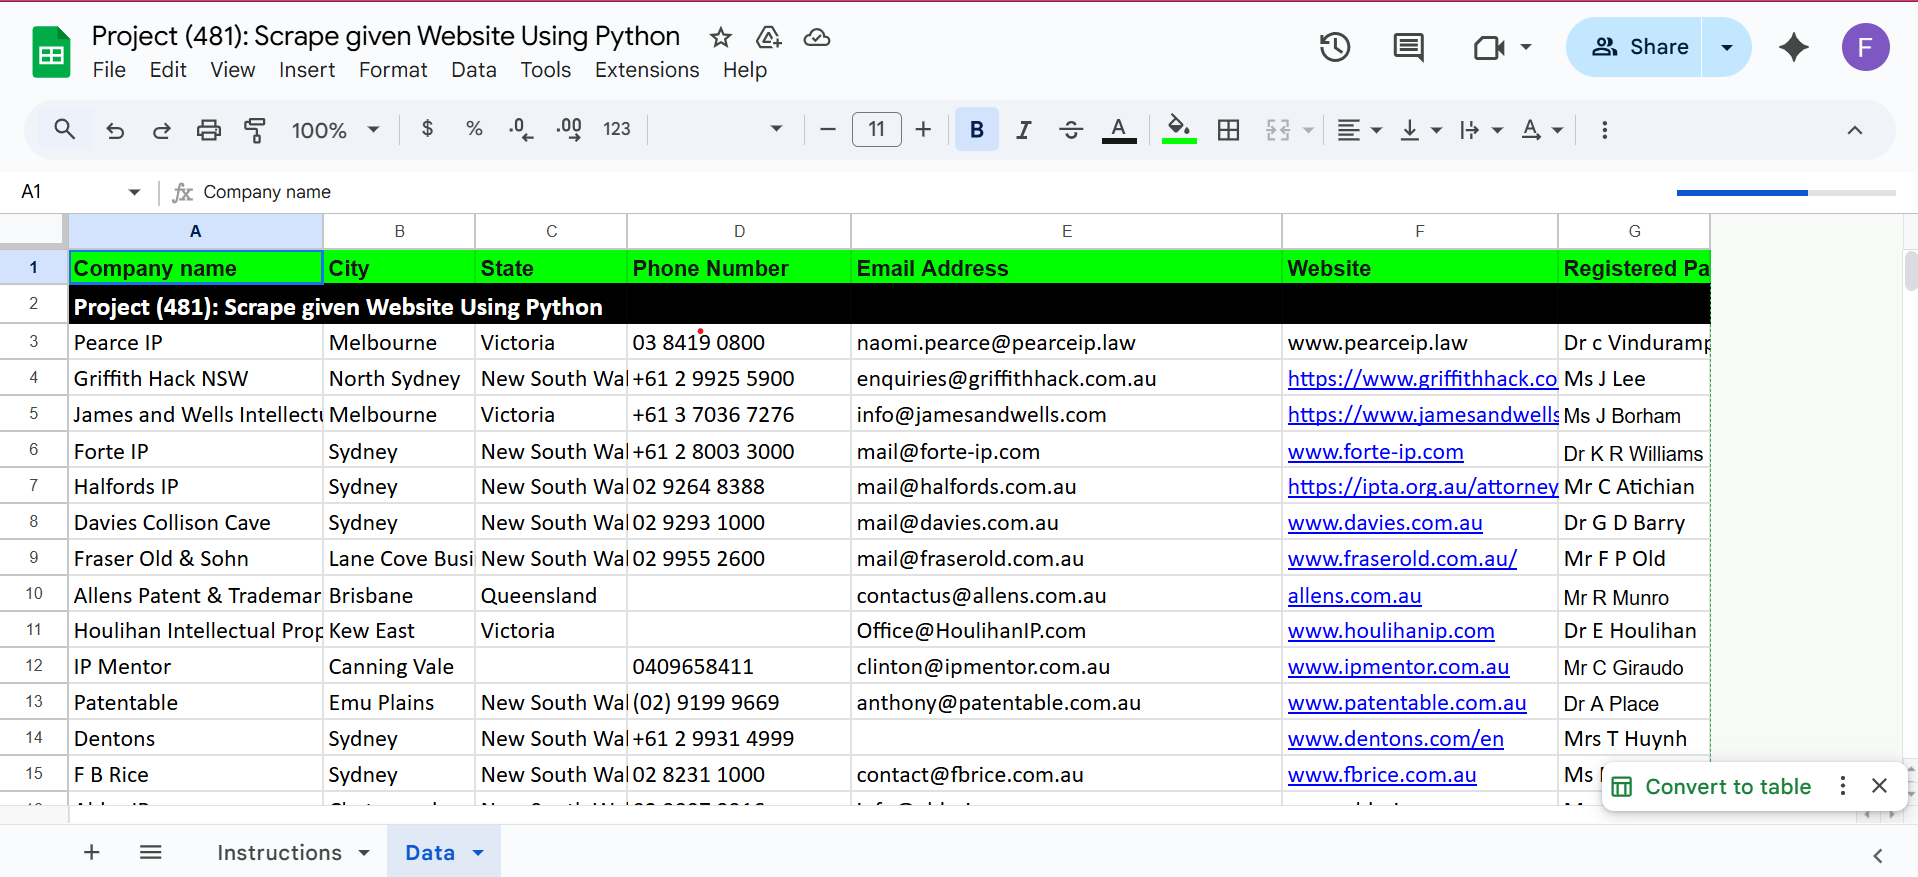Increase decimal places
Image resolution: width=1918 pixels, height=877 pixels.
(569, 129)
